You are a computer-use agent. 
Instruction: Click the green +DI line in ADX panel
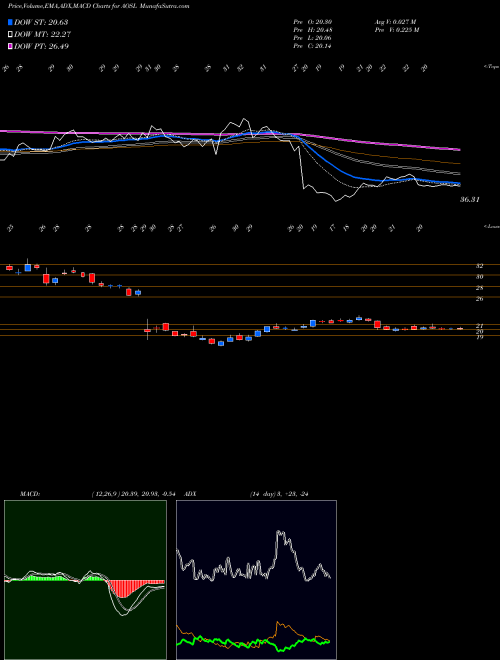tap(253, 644)
